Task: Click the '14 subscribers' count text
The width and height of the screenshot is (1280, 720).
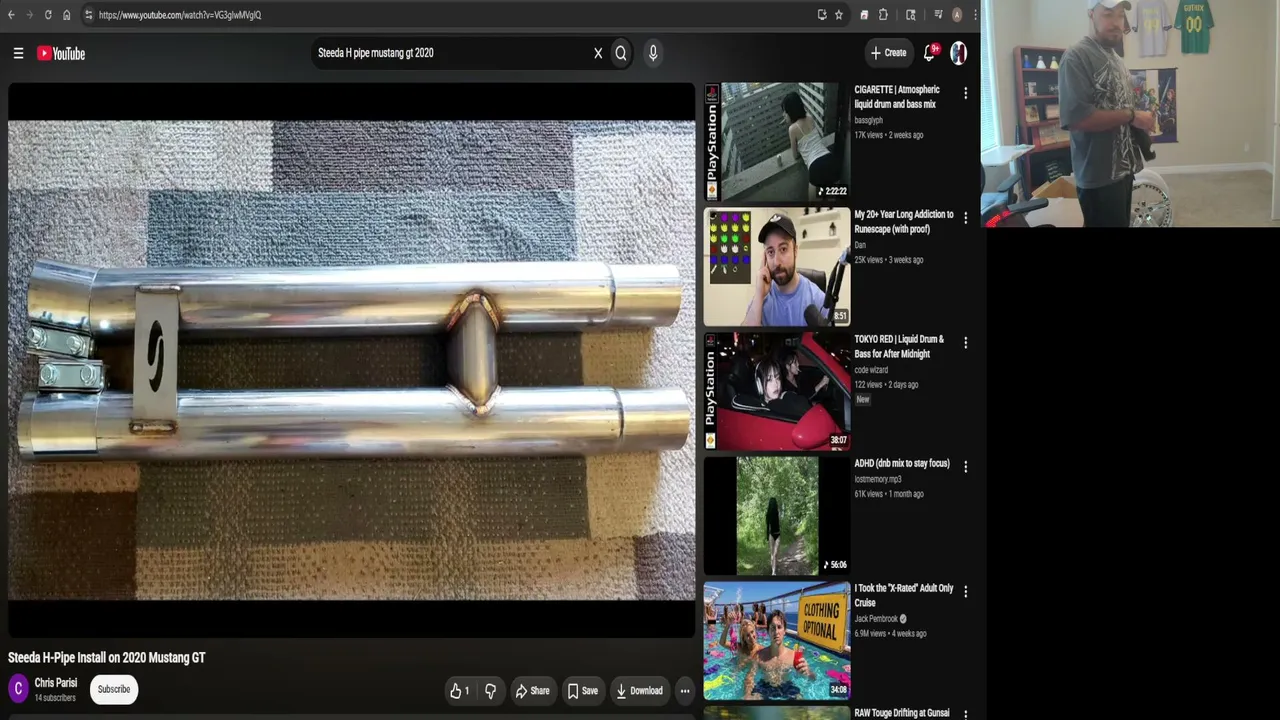Action: (55, 698)
